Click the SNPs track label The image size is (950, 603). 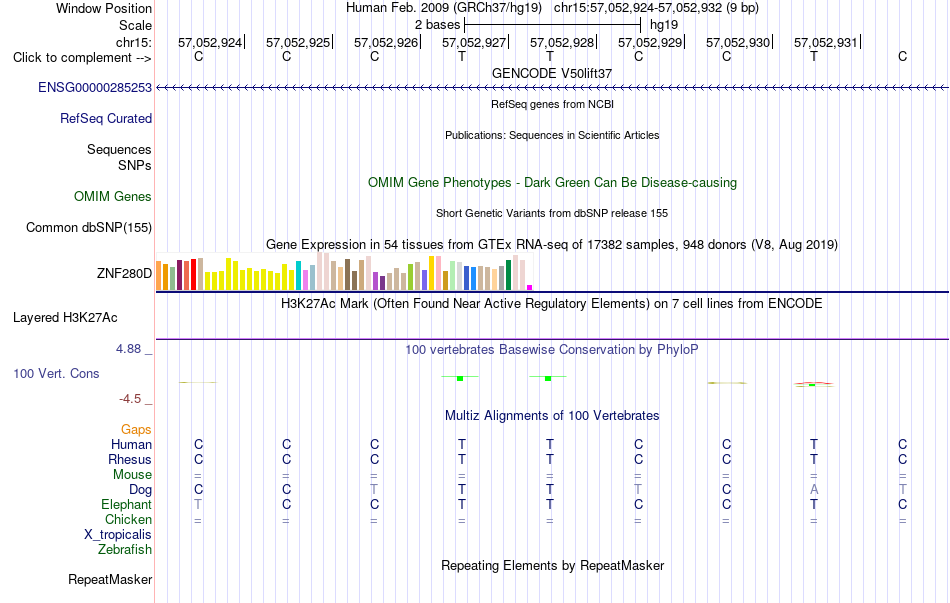[135, 165]
